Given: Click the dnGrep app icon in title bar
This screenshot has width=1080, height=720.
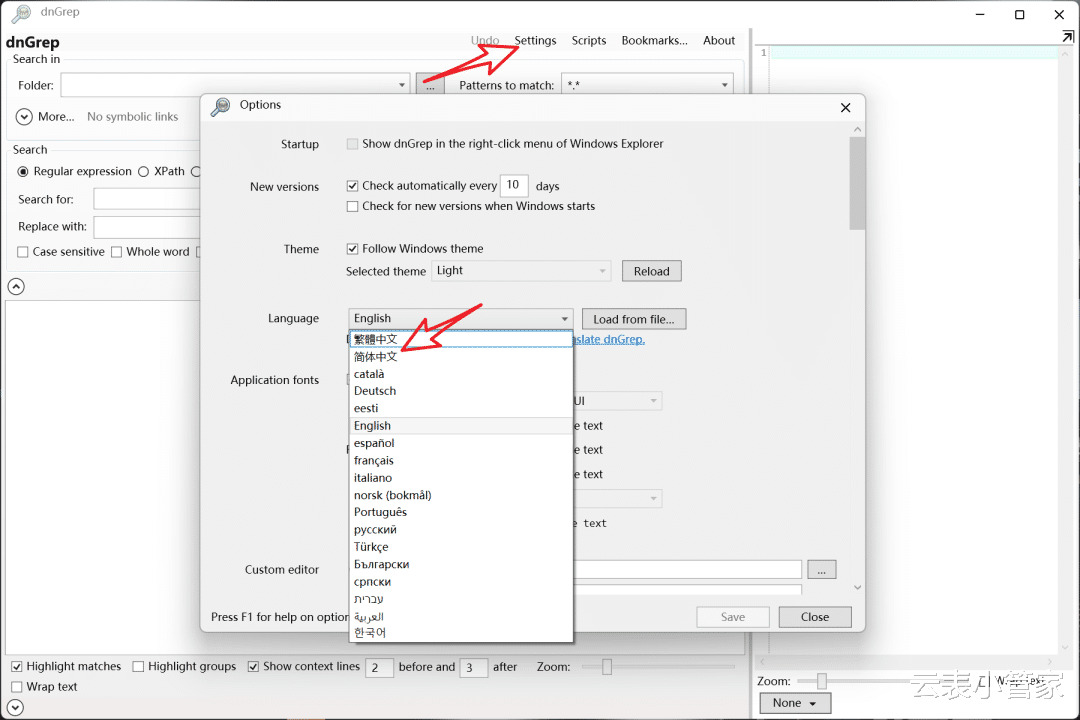Looking at the screenshot, I should pos(21,13).
